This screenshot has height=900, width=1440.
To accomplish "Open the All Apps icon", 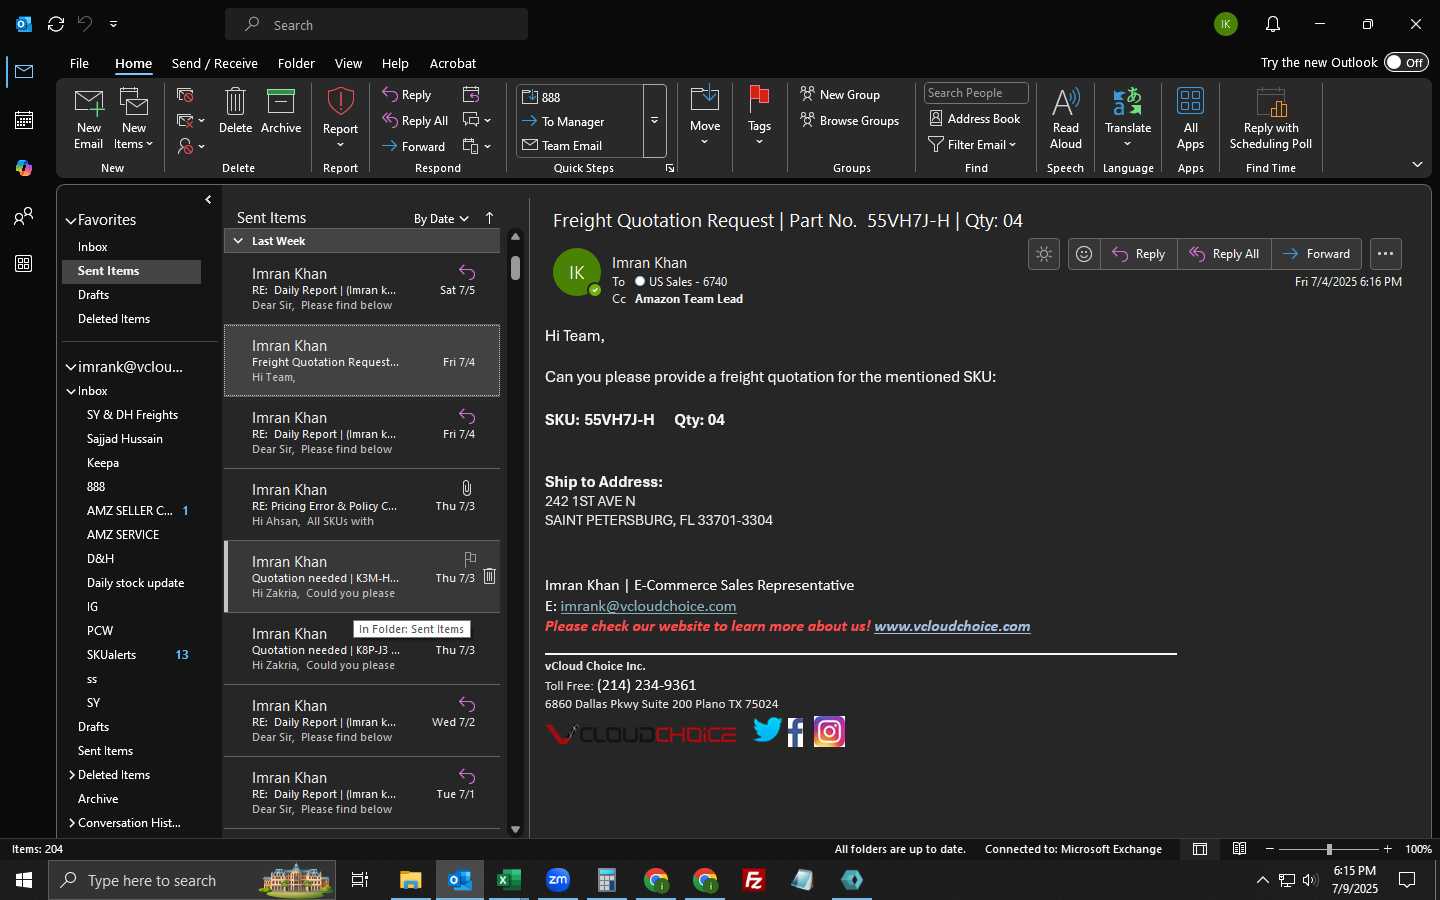I will point(1190,102).
